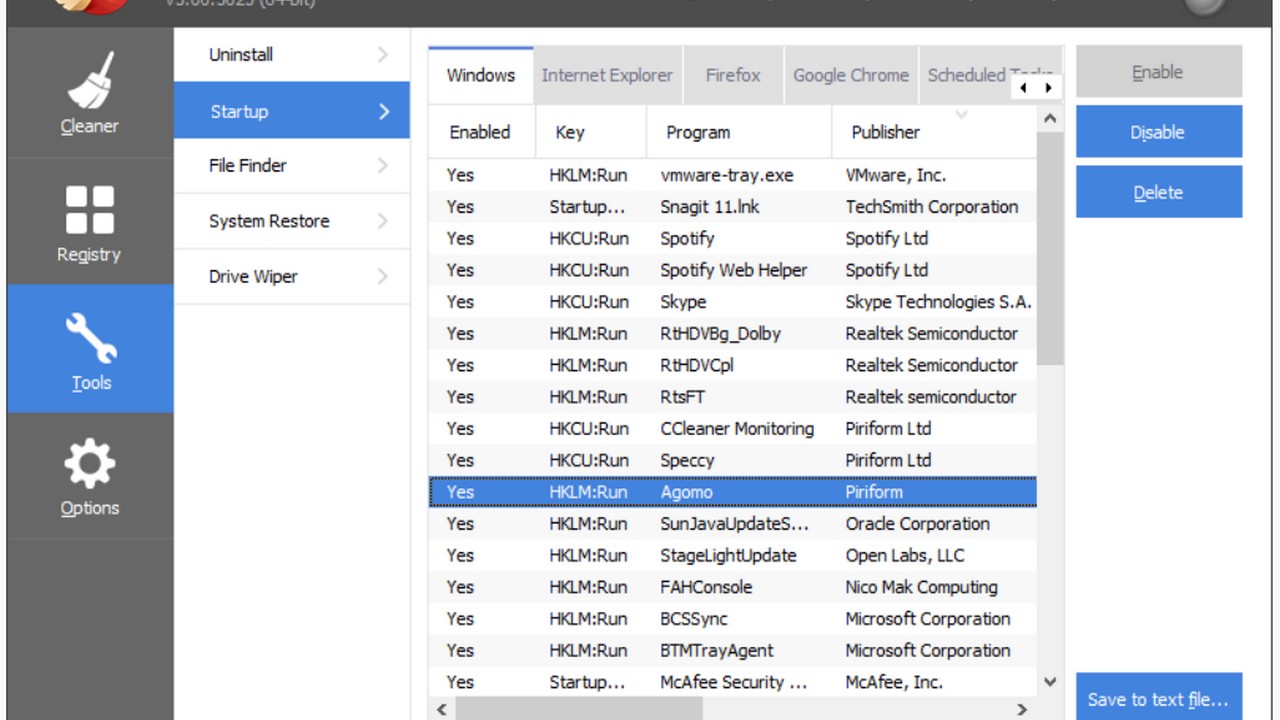The height and width of the screenshot is (720, 1280).
Task: Select the RtHDVCpl entry
Action: pyautogui.click(x=733, y=365)
